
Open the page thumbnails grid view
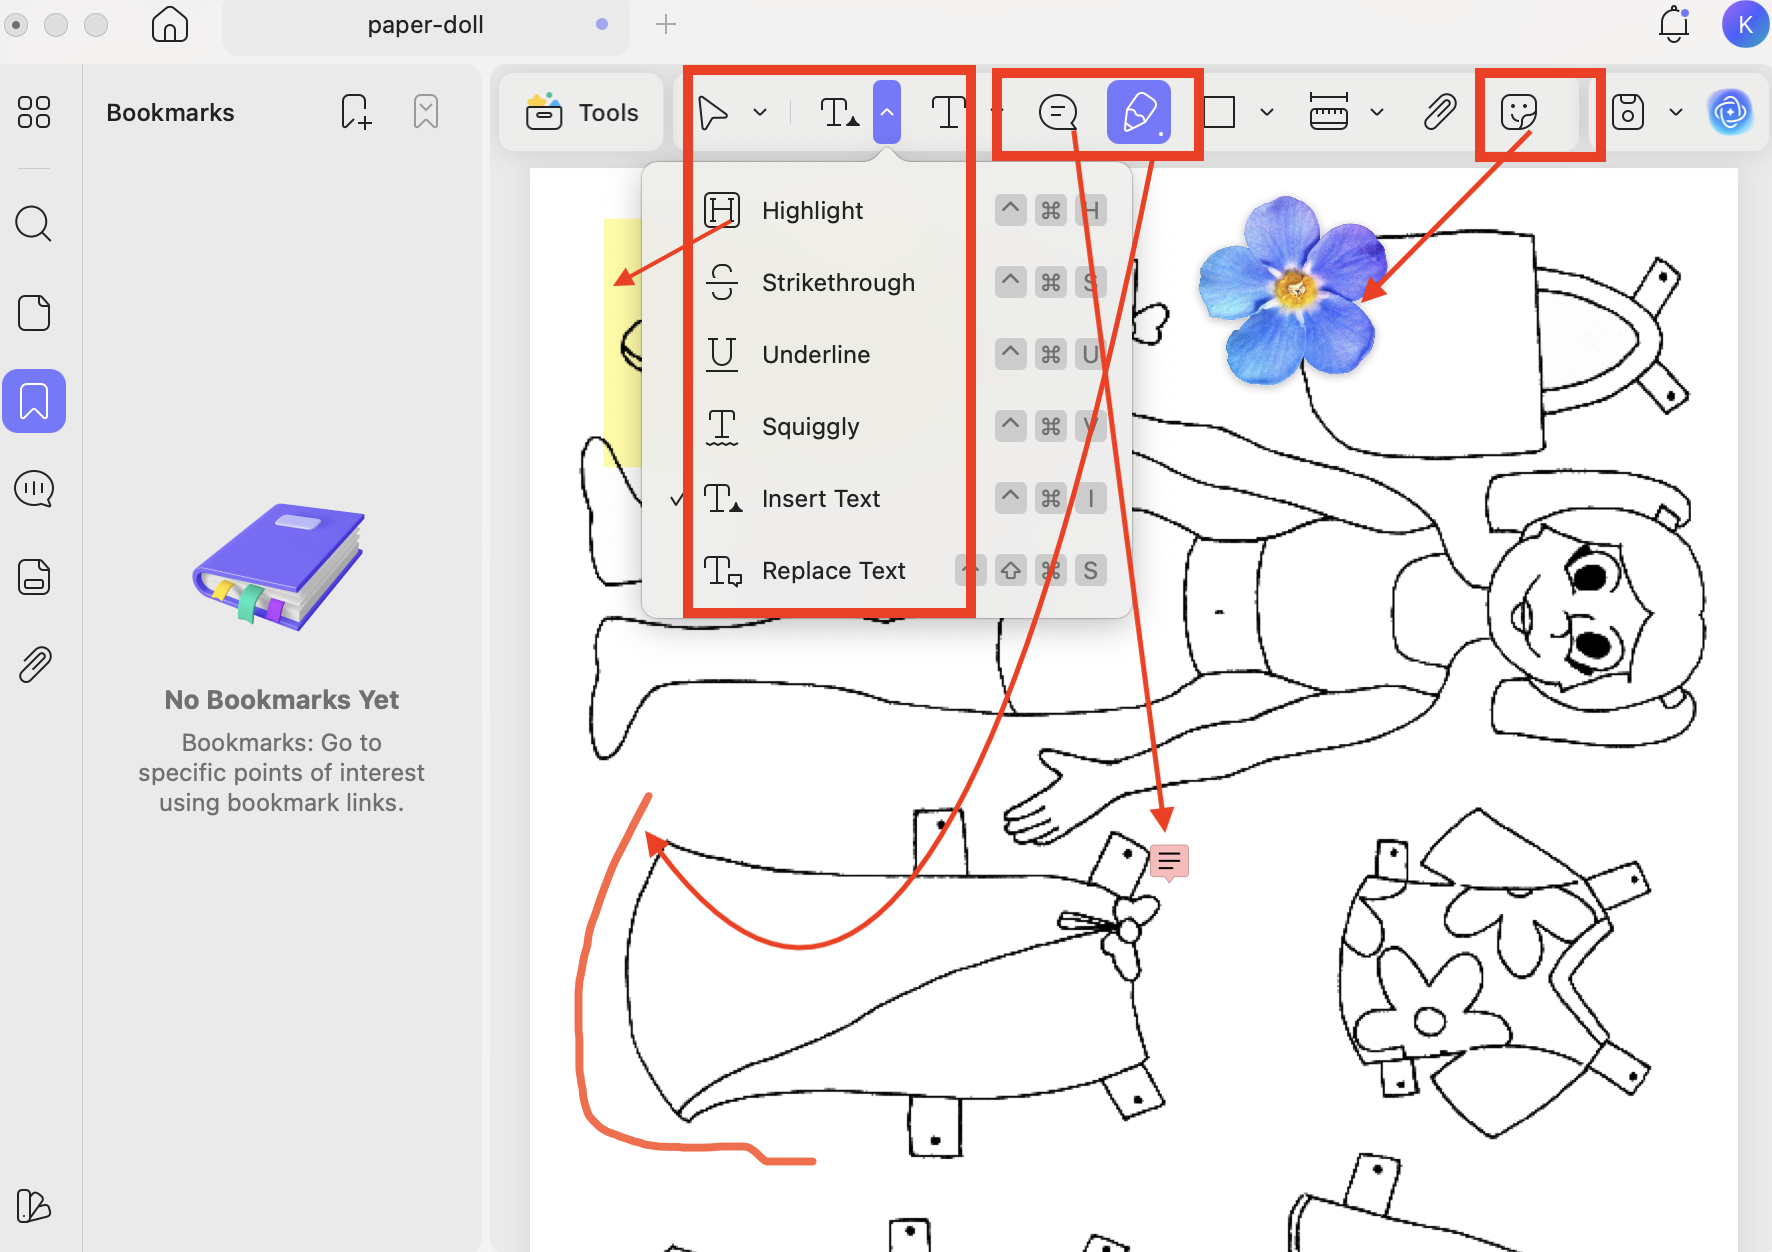[33, 113]
